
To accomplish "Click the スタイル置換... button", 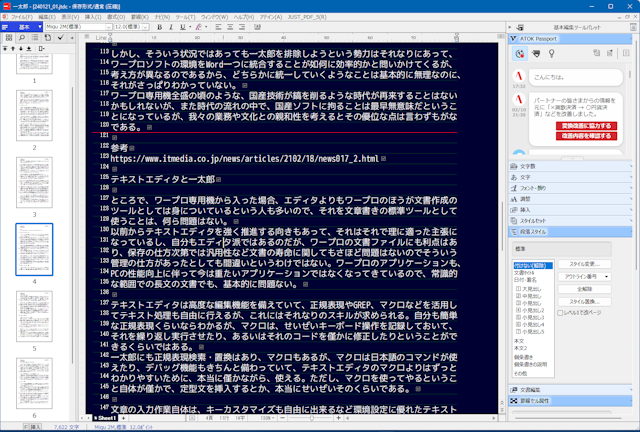I will tap(584, 302).
